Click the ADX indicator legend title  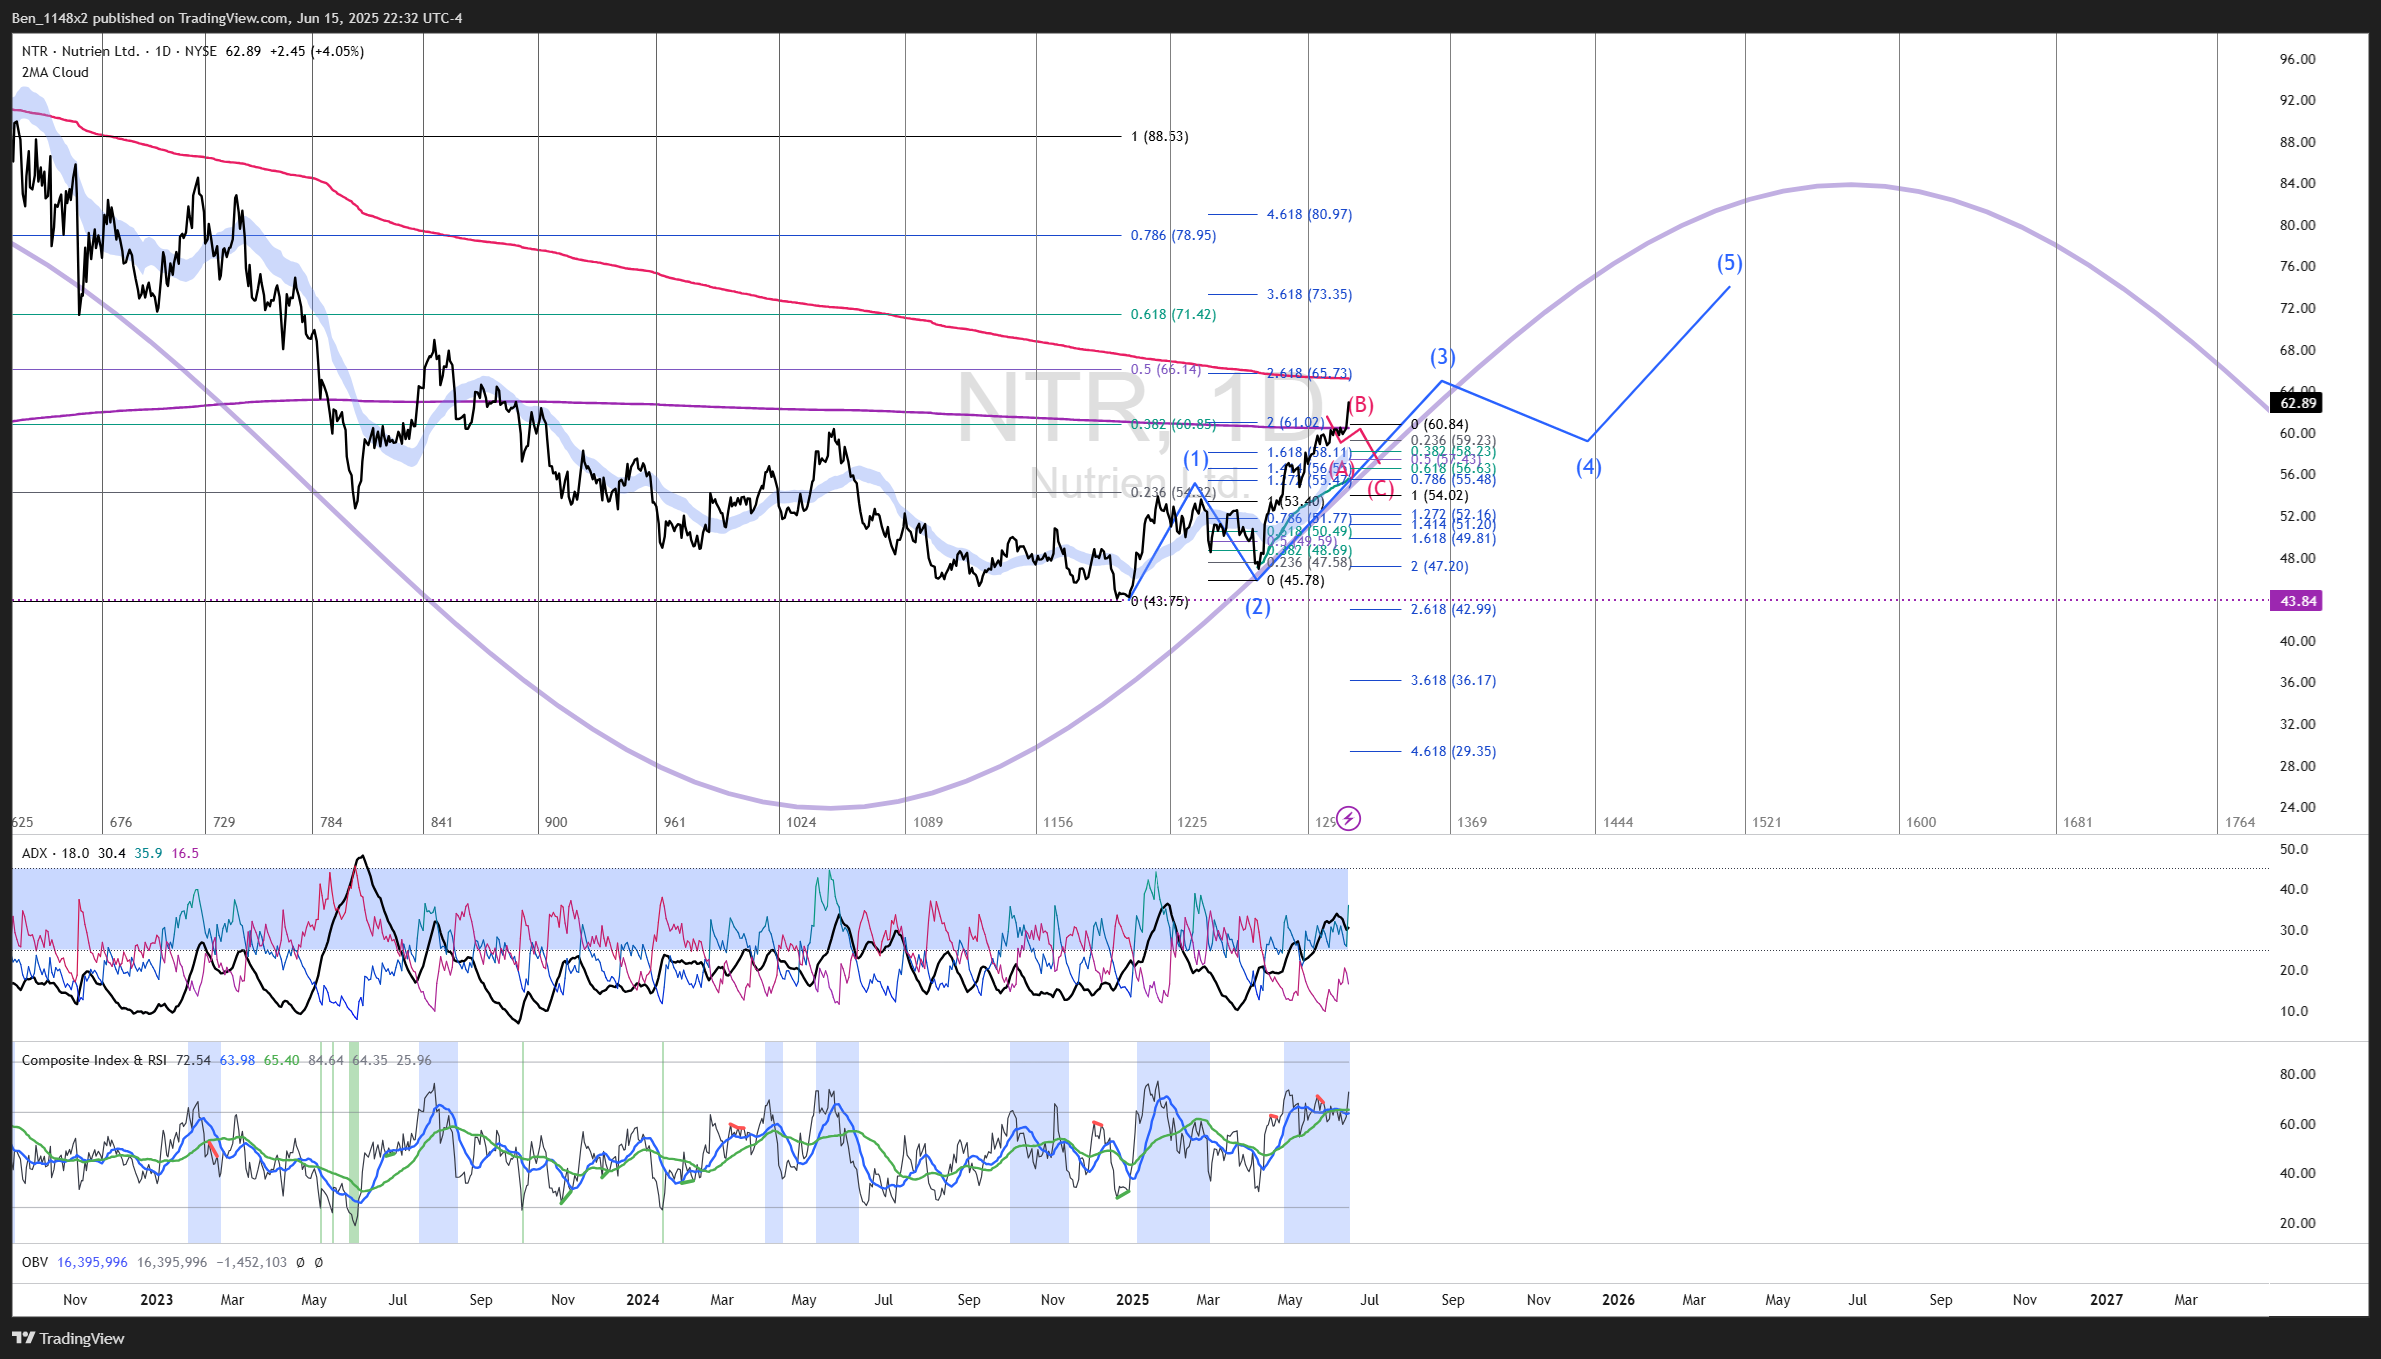(x=34, y=853)
